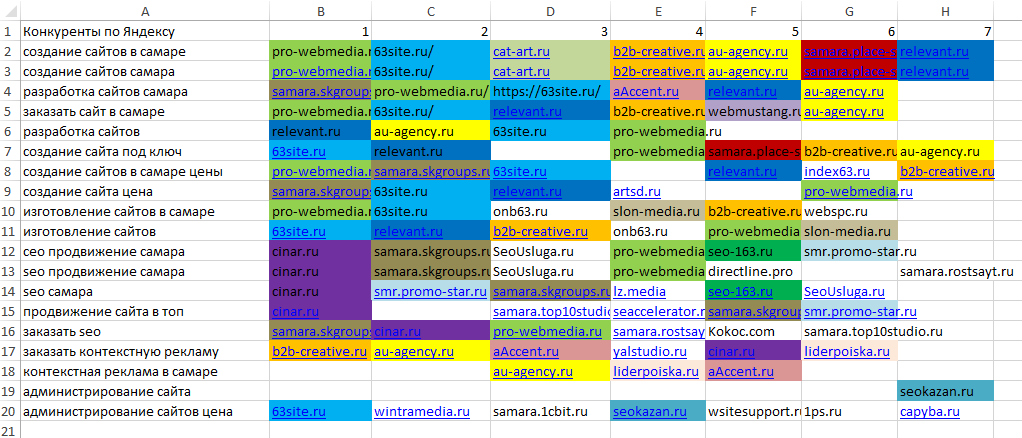Click the number 7 cell in row 1

(x=946, y=31)
